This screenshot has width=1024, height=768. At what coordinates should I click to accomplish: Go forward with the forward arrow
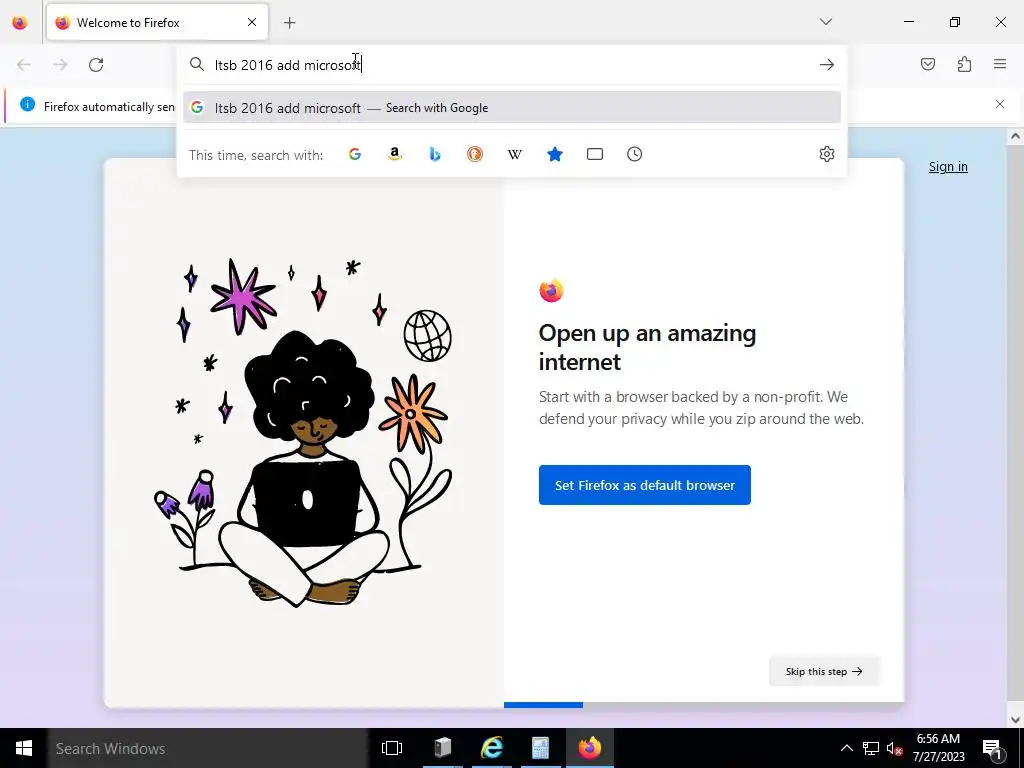pyautogui.click(x=60, y=65)
